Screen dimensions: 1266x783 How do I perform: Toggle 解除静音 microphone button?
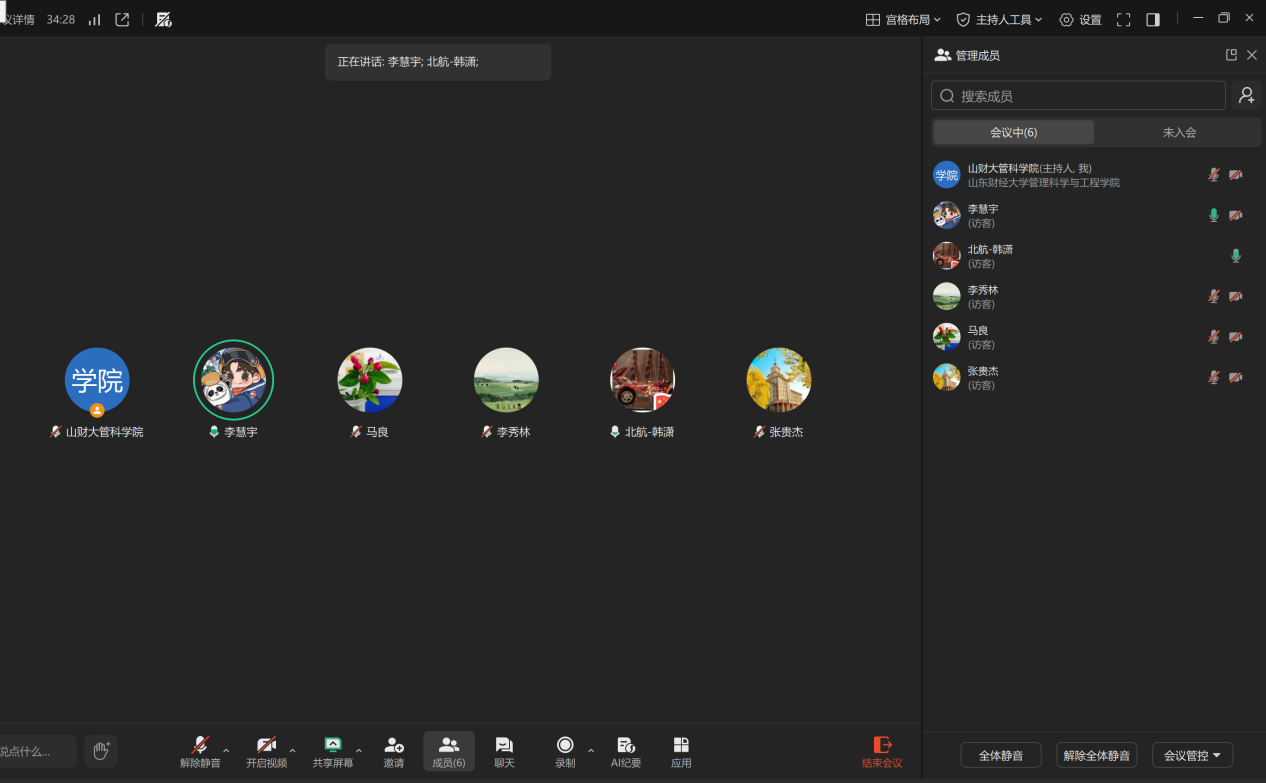pyautogui.click(x=200, y=752)
